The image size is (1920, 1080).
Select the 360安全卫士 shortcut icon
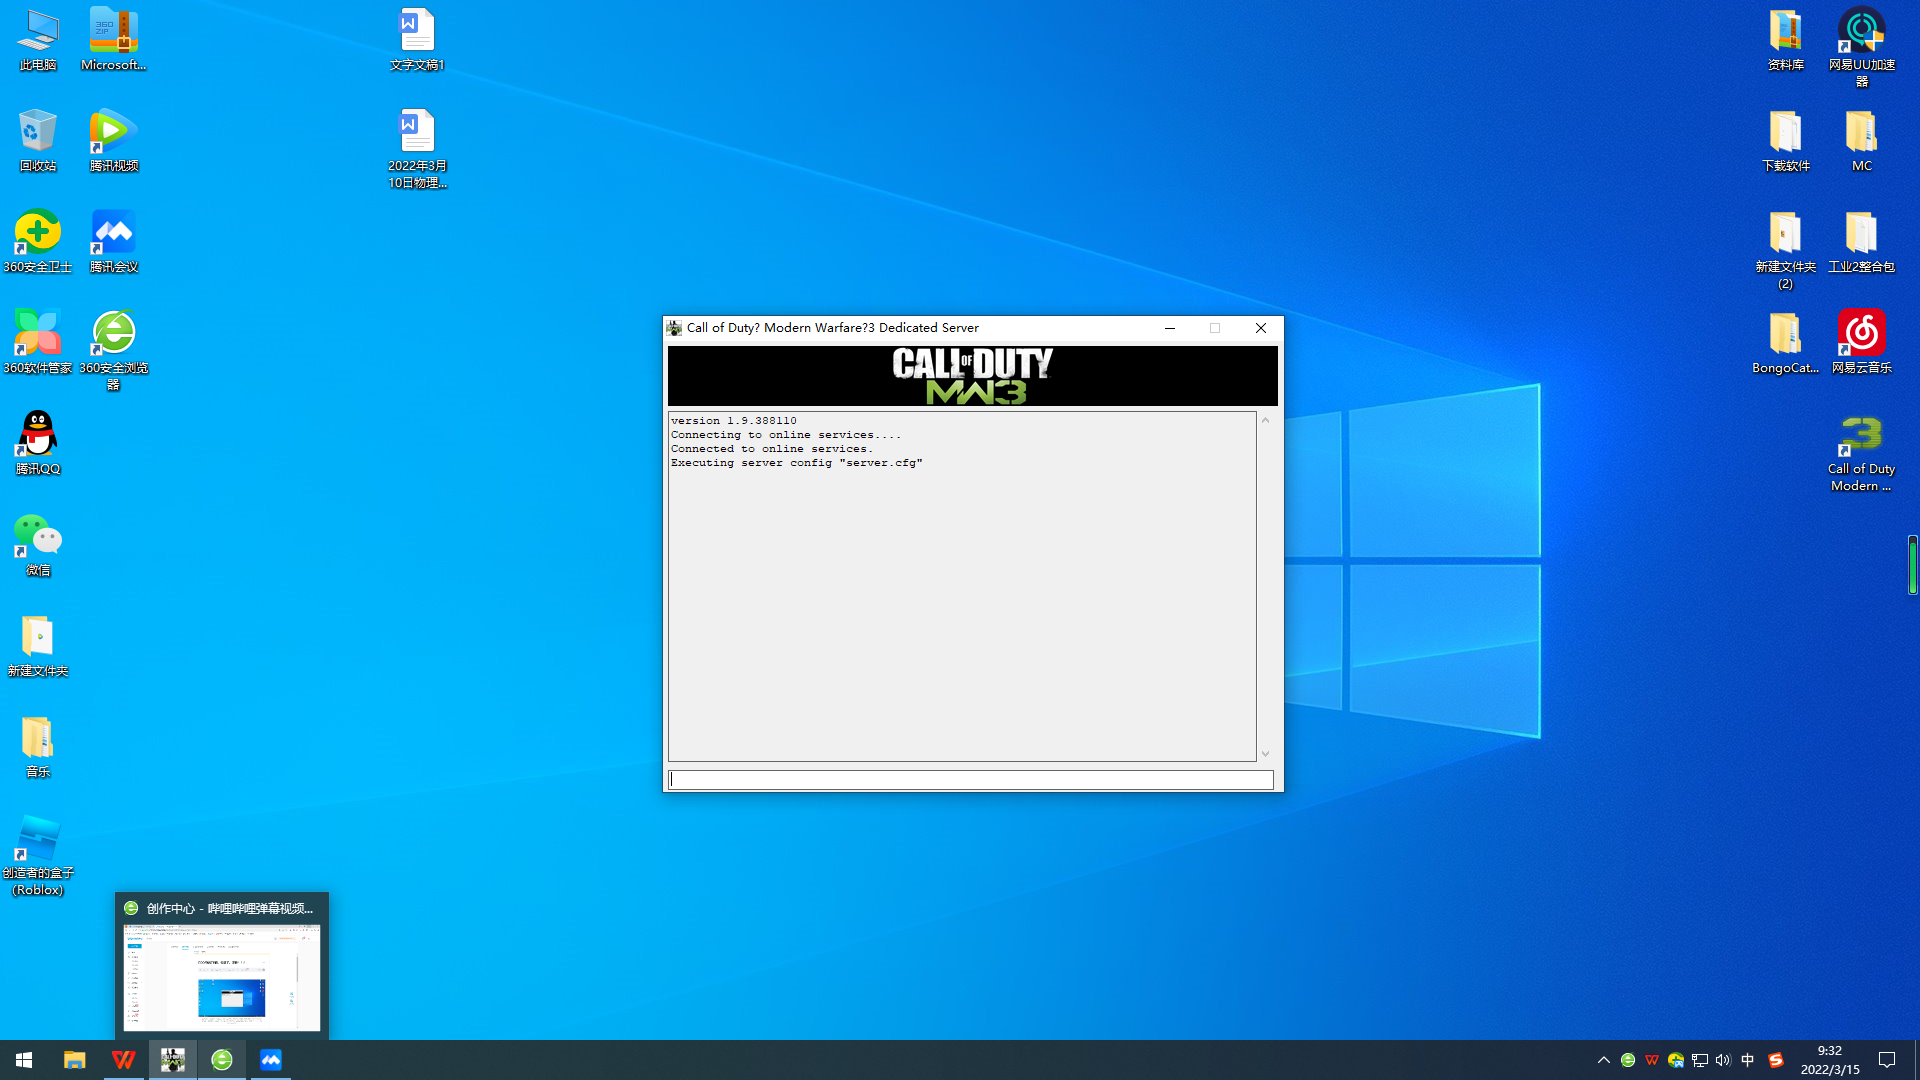[x=38, y=242]
